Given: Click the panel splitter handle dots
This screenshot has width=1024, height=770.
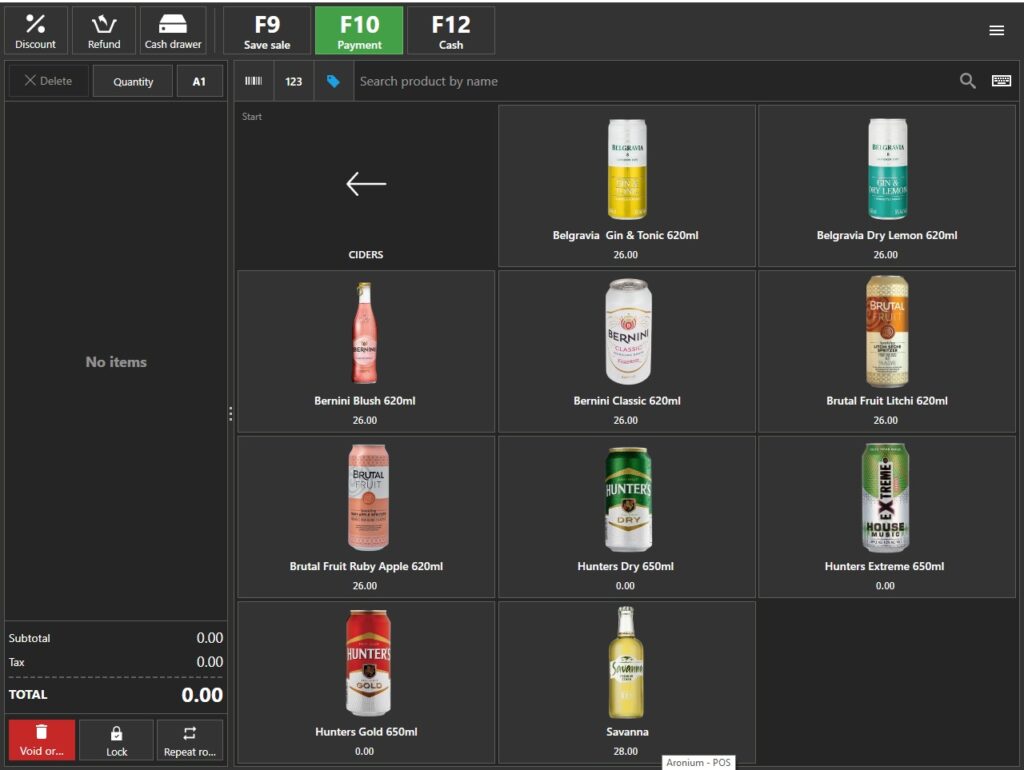Looking at the screenshot, I should 231,413.
